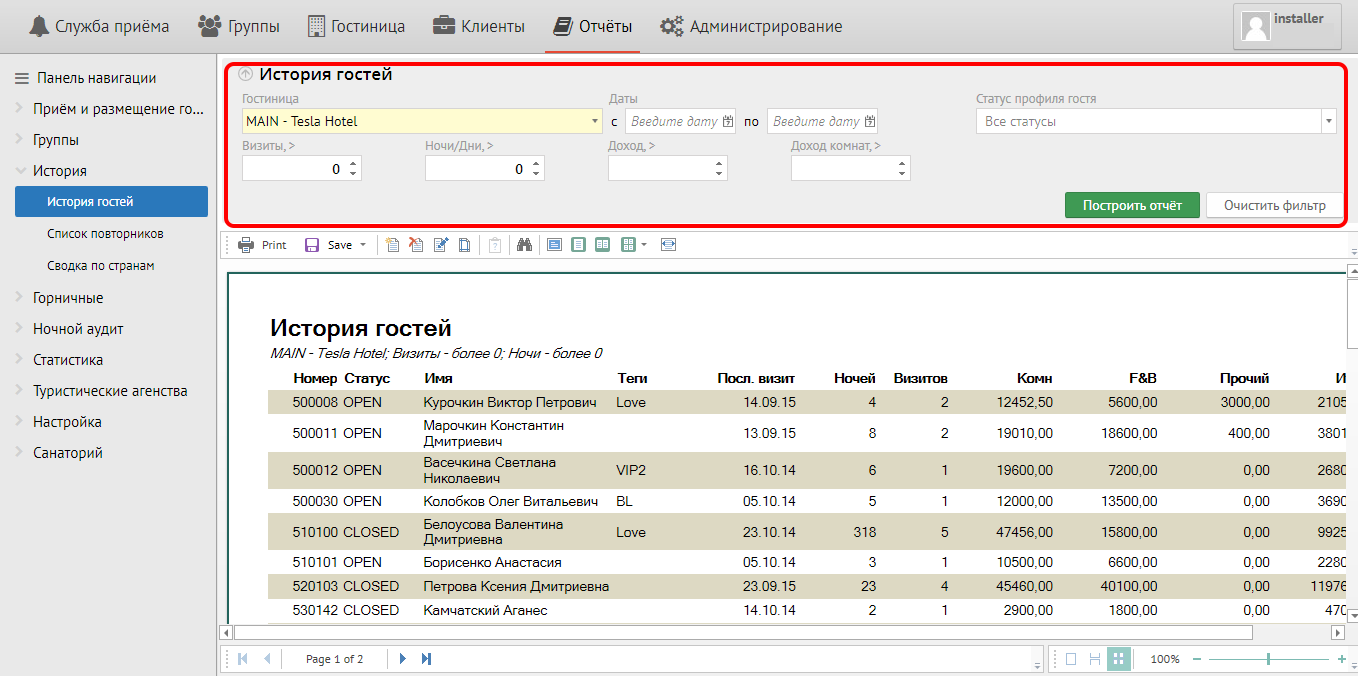Screen dimensions: 1358x676
Task: Click the delete page icon with red X
Action: 416,245
